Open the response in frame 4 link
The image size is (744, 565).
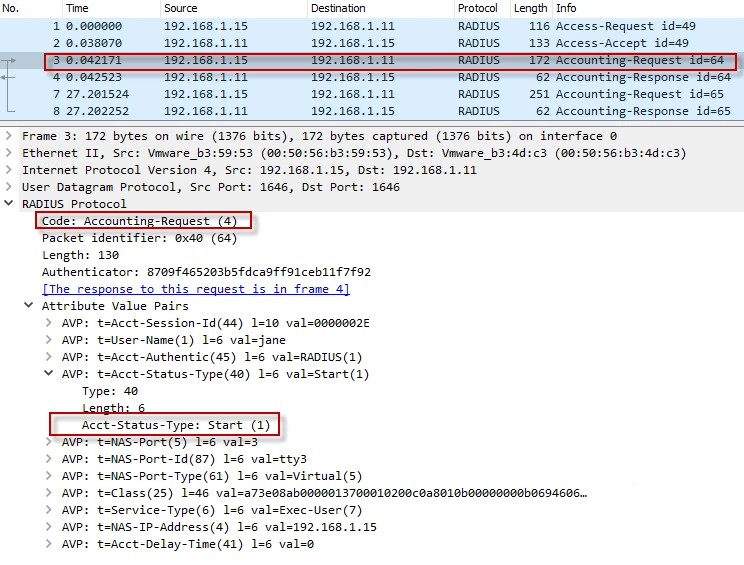point(195,289)
